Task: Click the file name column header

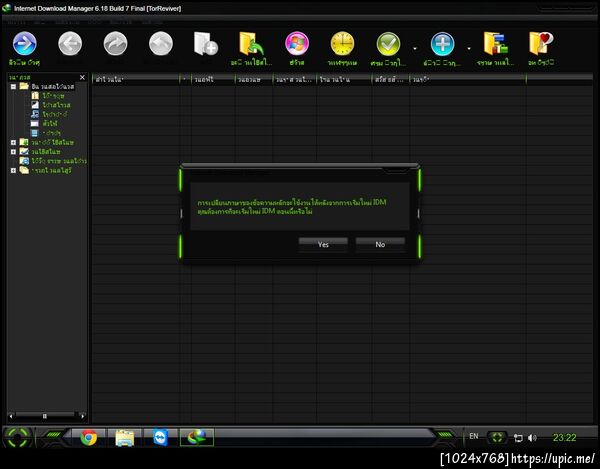Action: 135,79
